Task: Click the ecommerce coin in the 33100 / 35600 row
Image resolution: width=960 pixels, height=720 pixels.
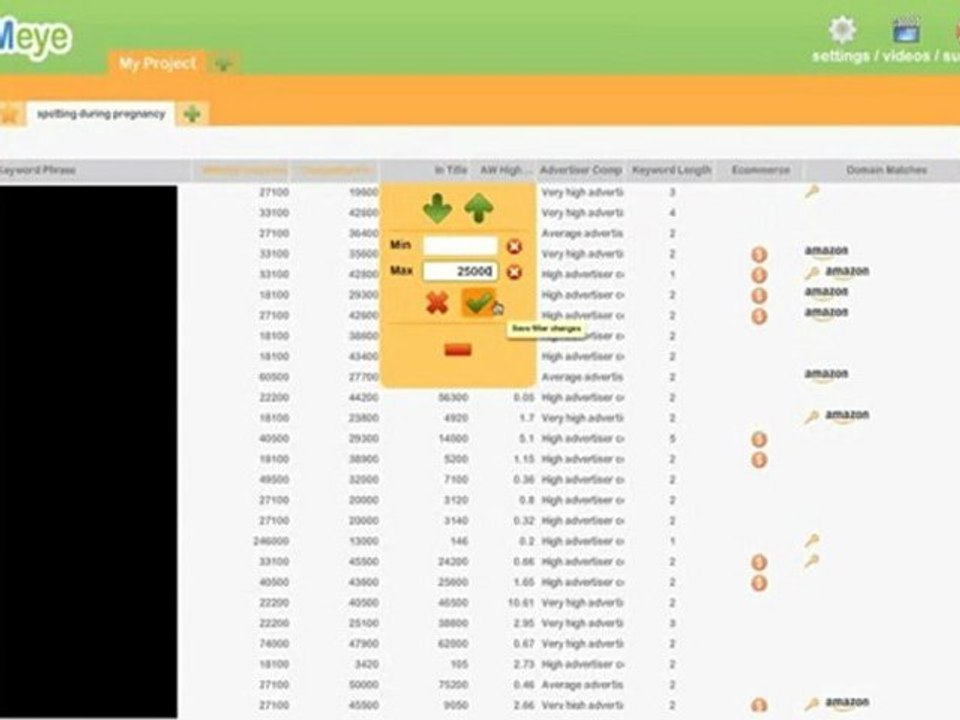Action: pyautogui.click(x=759, y=255)
